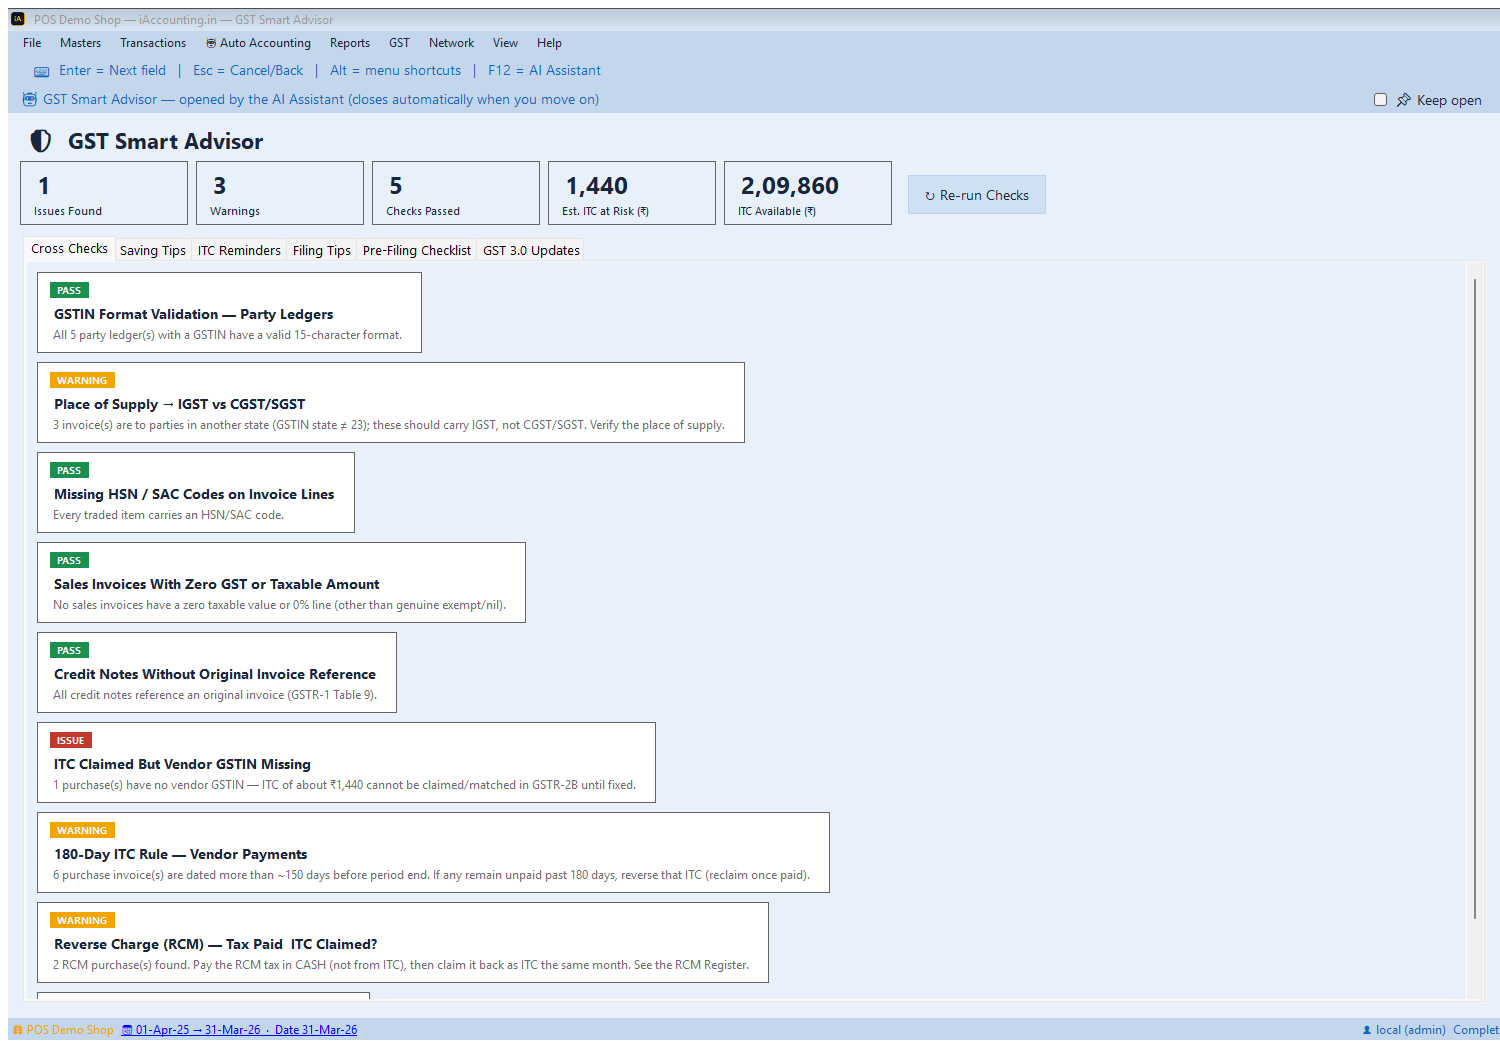Click local (admin) user label

point(1411,1030)
